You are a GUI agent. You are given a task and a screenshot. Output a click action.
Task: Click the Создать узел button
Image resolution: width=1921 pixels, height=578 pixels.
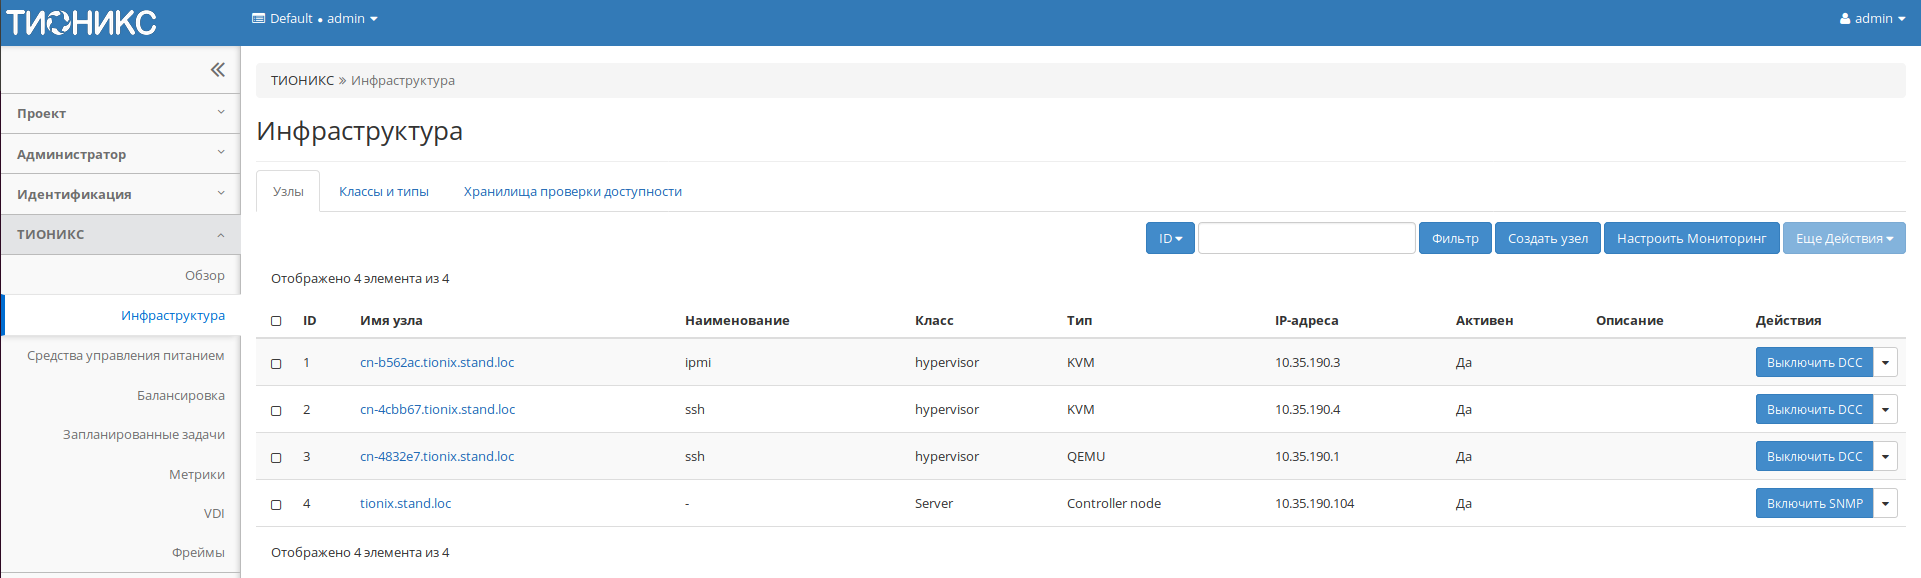tap(1547, 238)
